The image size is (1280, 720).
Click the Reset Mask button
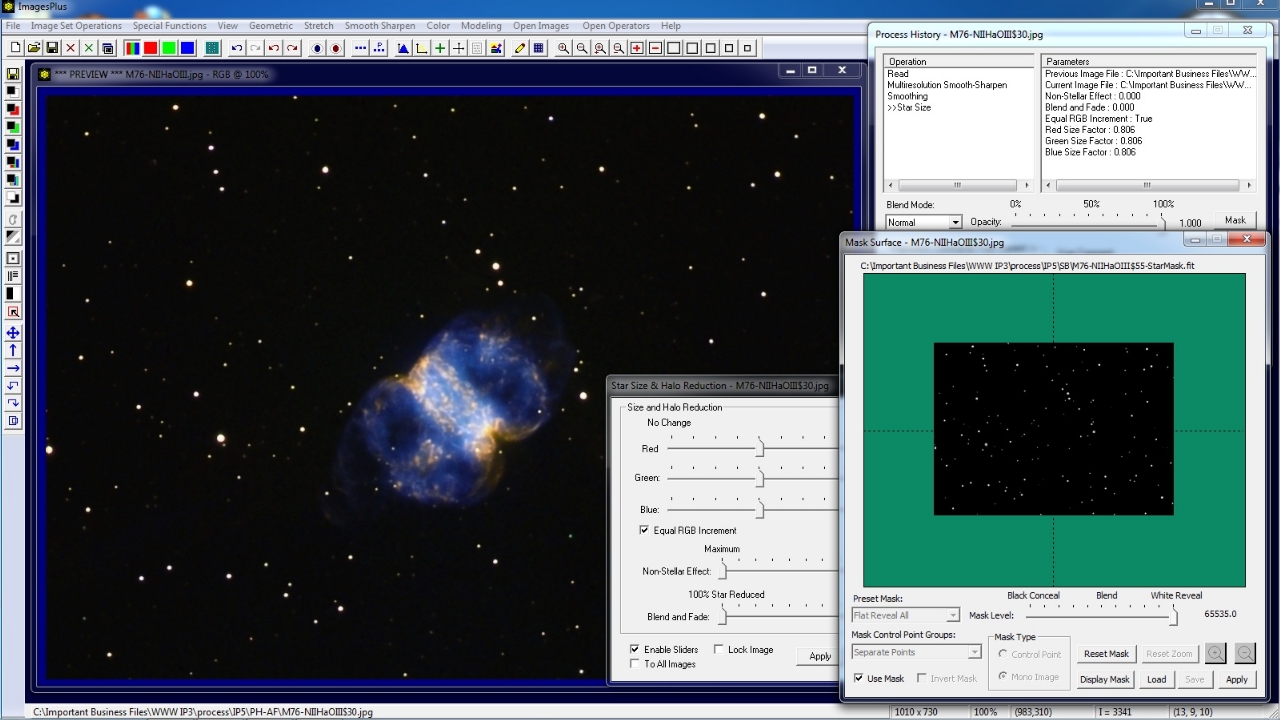click(1106, 654)
